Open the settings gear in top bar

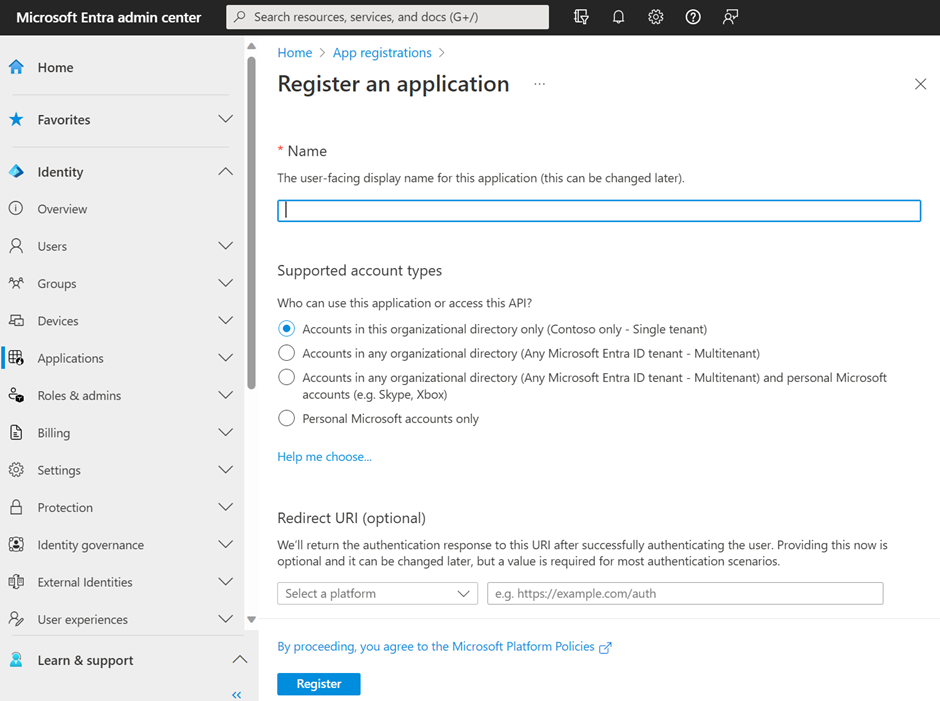click(655, 17)
